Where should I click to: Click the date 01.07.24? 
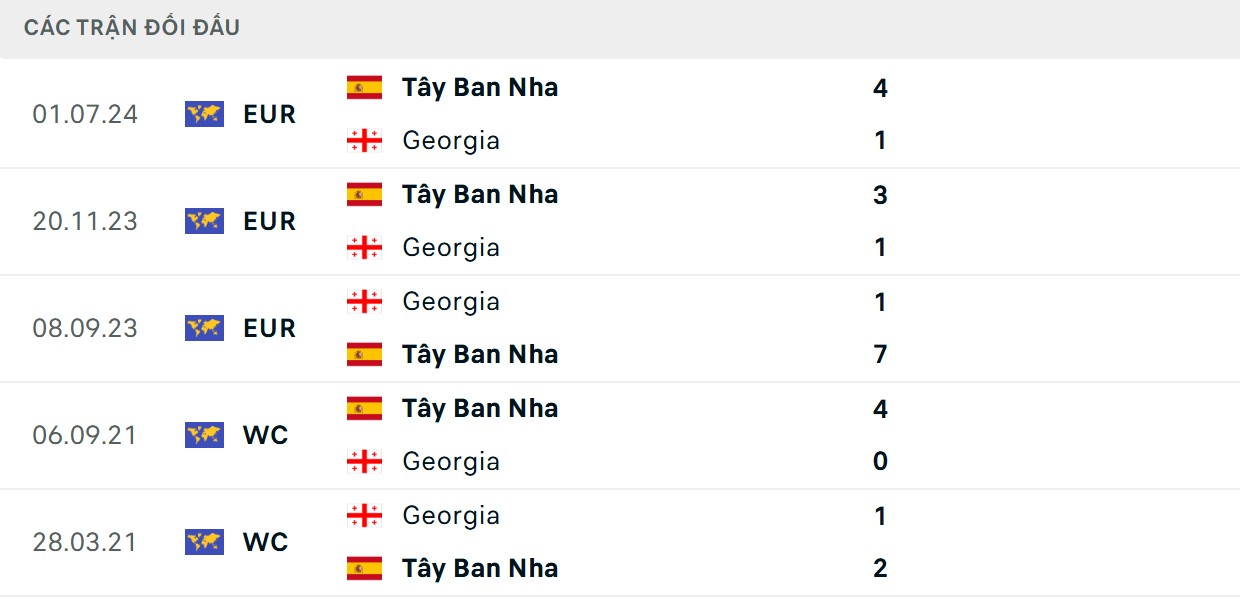tap(86, 114)
